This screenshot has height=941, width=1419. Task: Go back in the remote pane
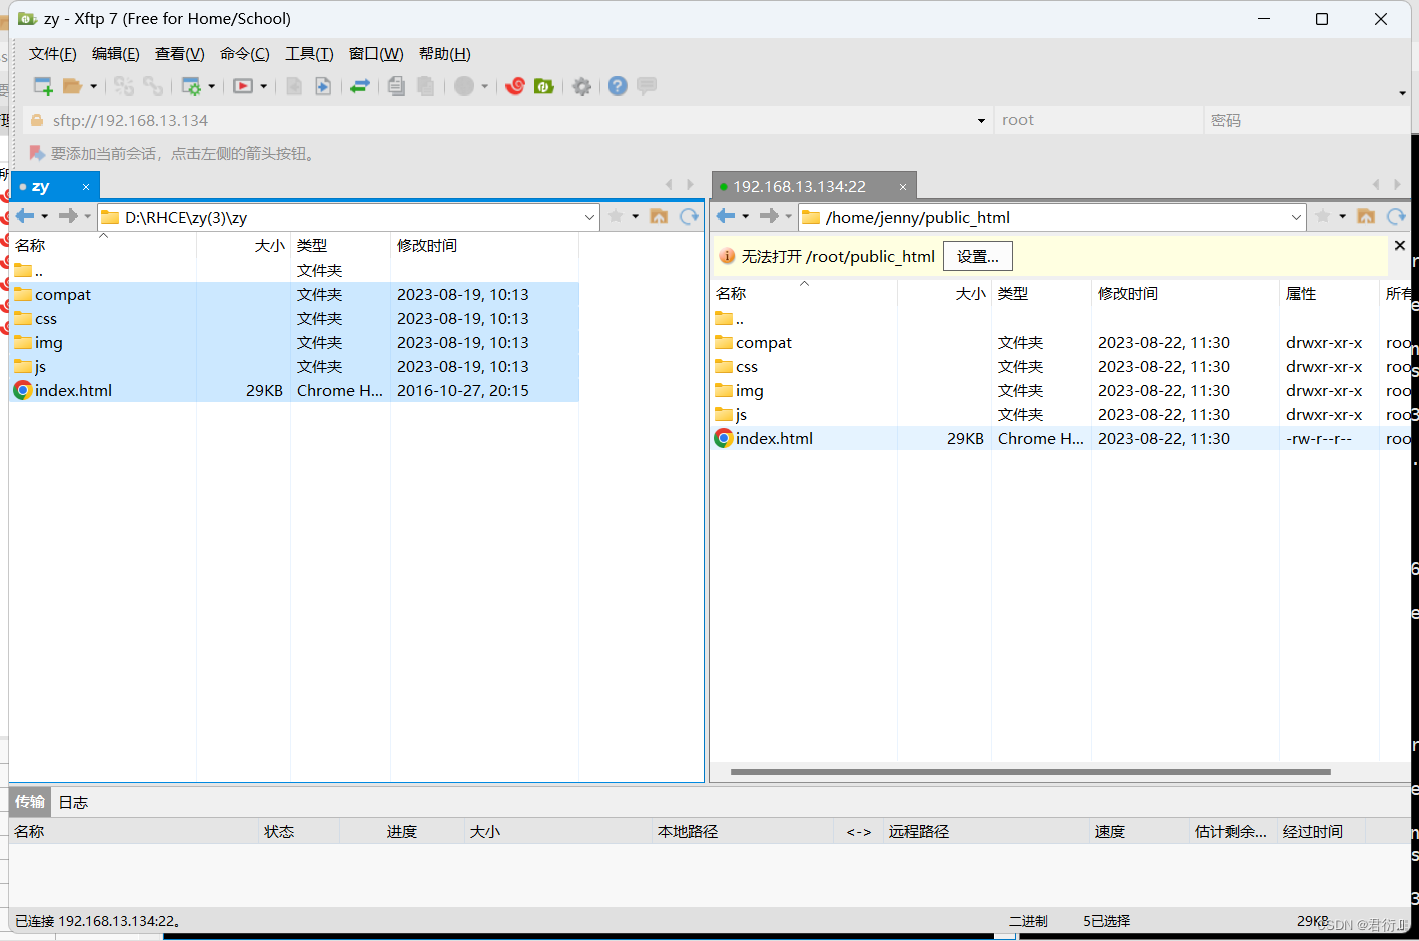(726, 216)
